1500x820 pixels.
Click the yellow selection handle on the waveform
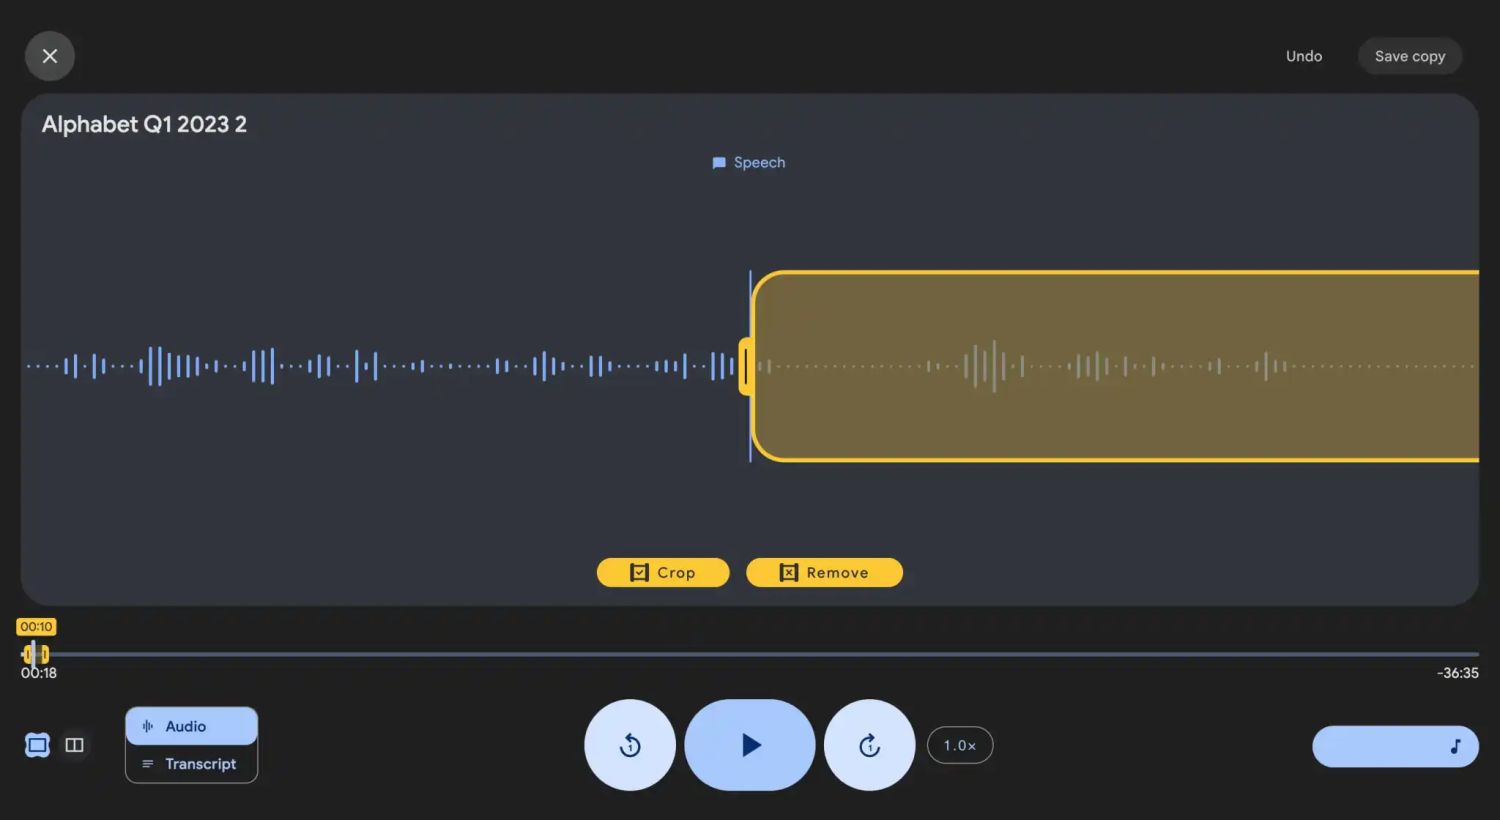click(745, 366)
